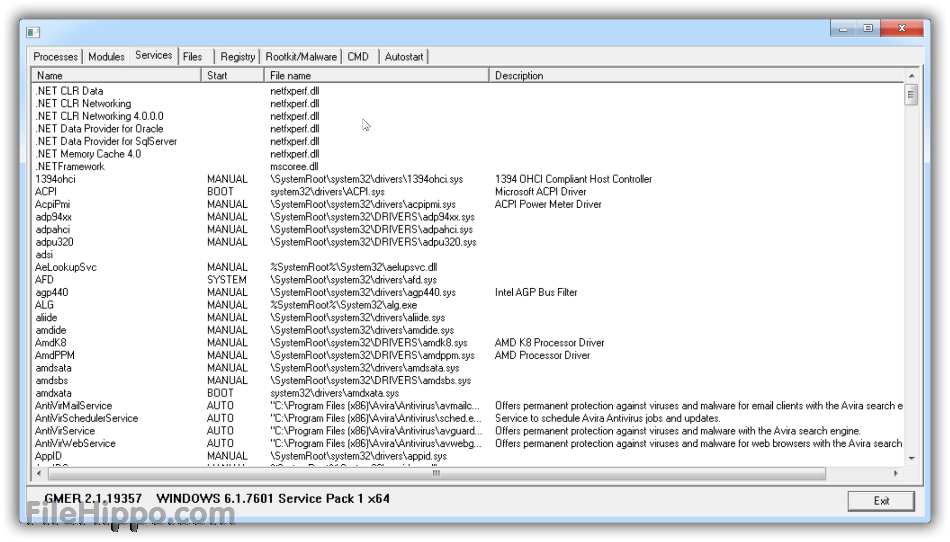Click the ACPI Power Meter Driver description
The height and width of the screenshot is (542, 950).
click(x=548, y=204)
